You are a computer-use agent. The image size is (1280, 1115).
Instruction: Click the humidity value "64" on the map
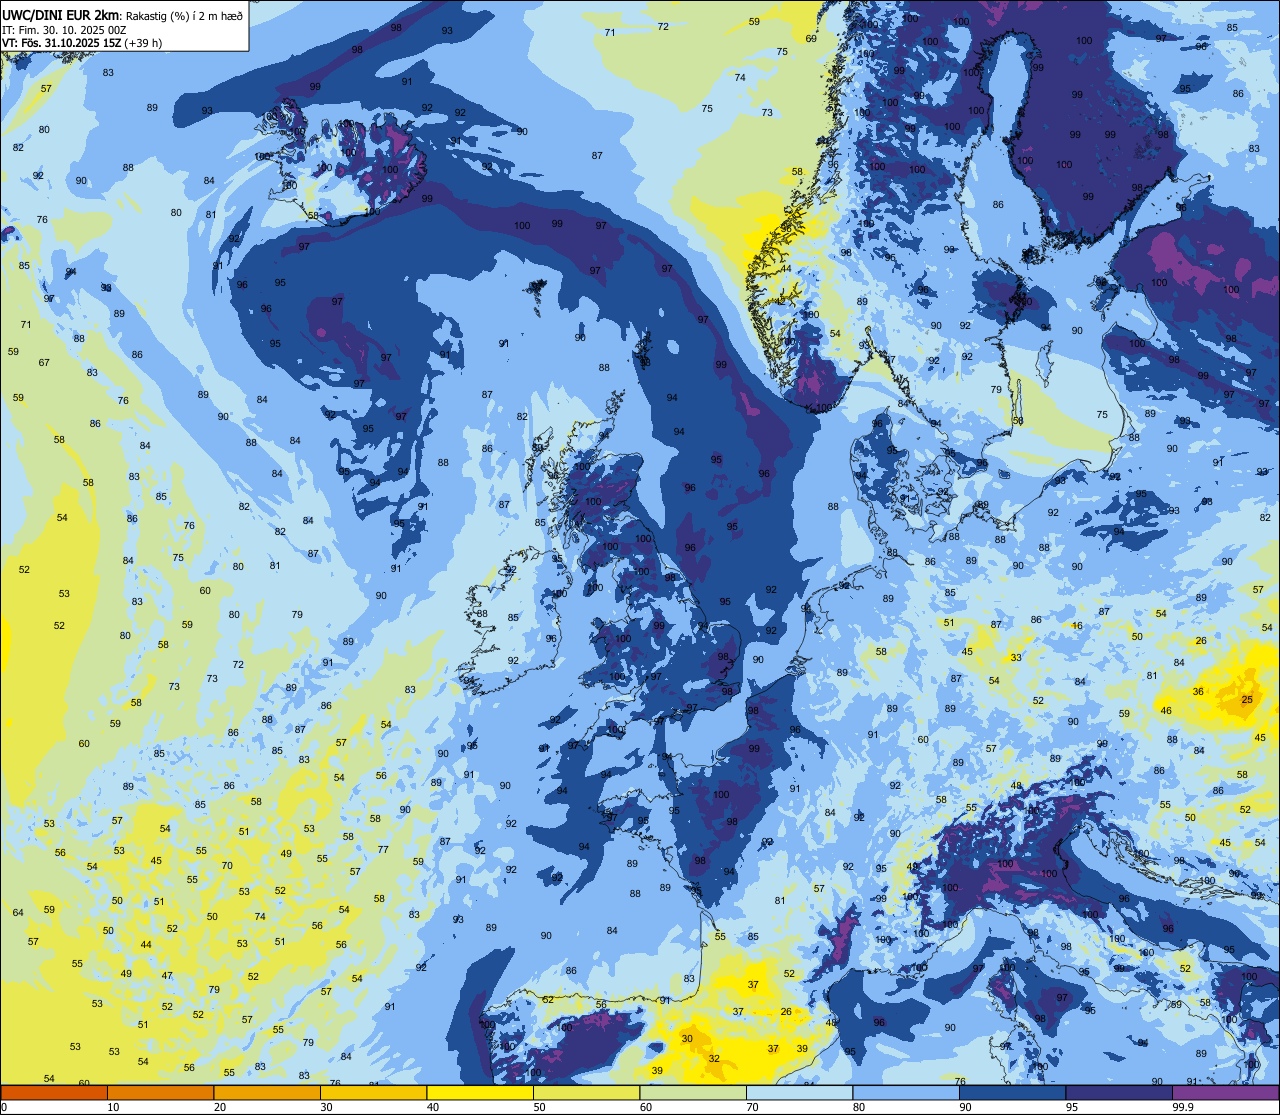tap(18, 912)
